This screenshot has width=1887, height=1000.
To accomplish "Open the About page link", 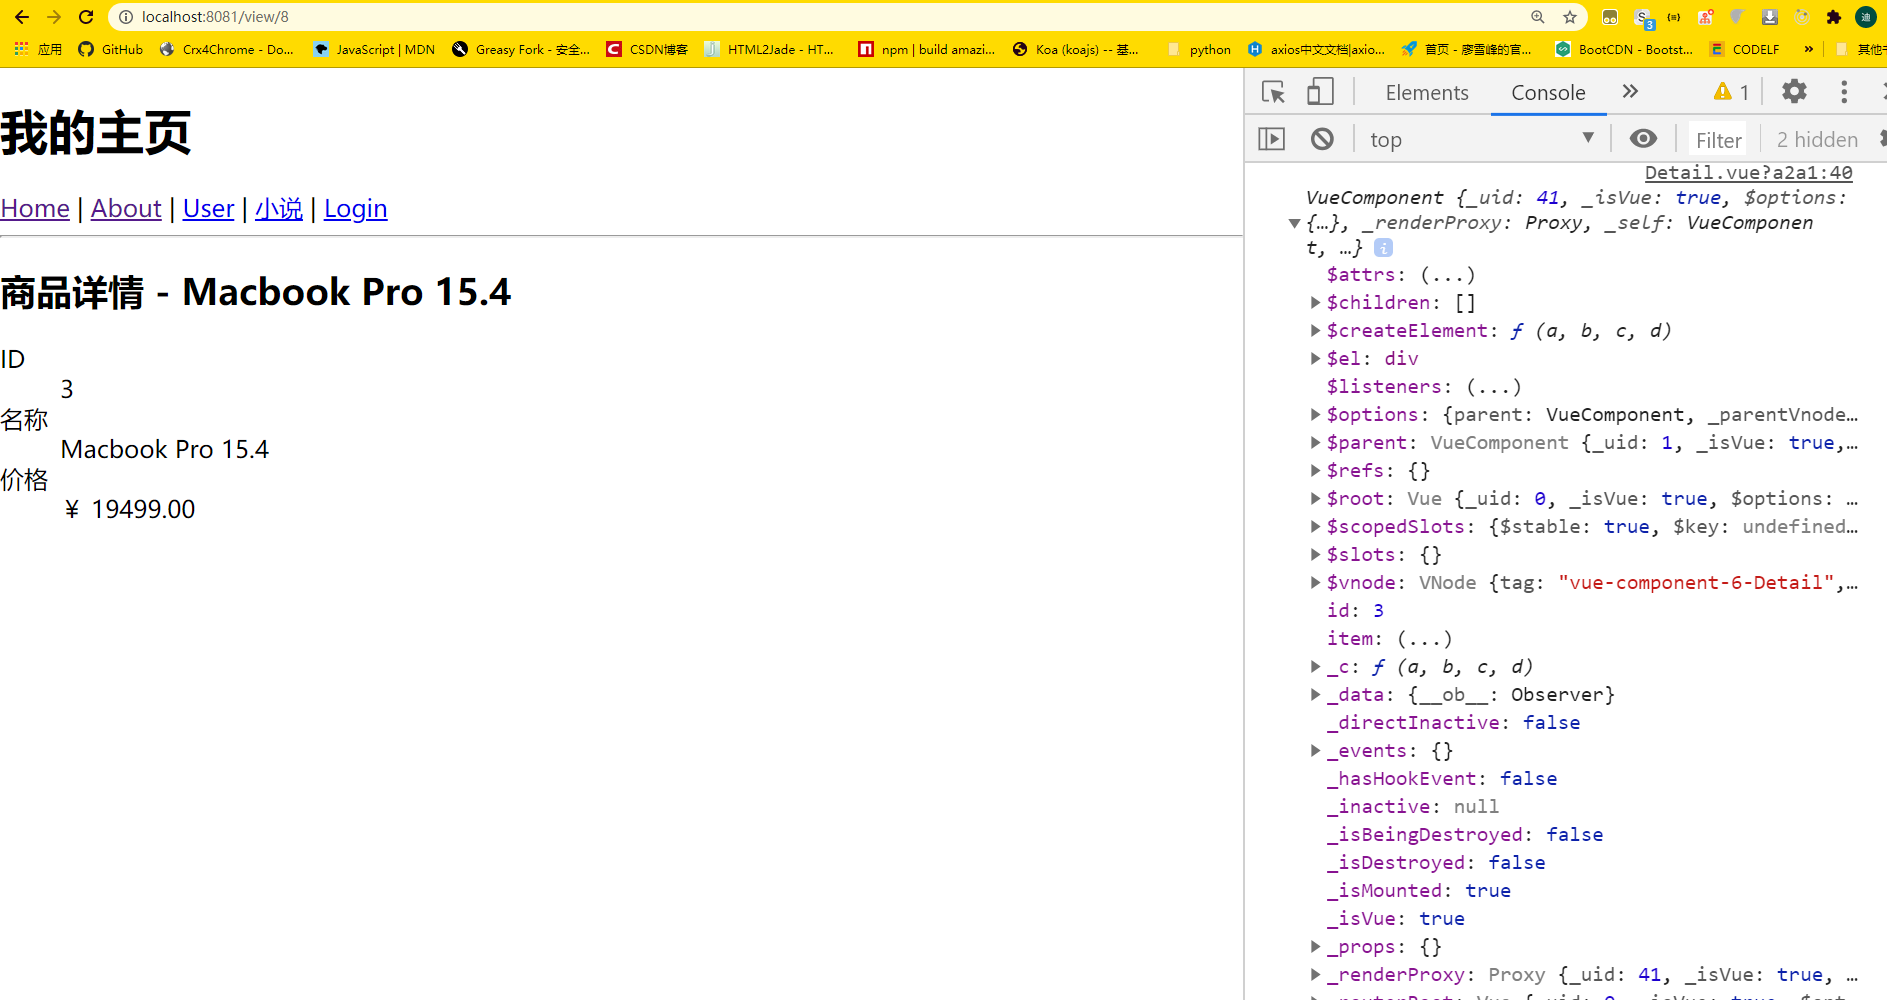I will (126, 208).
